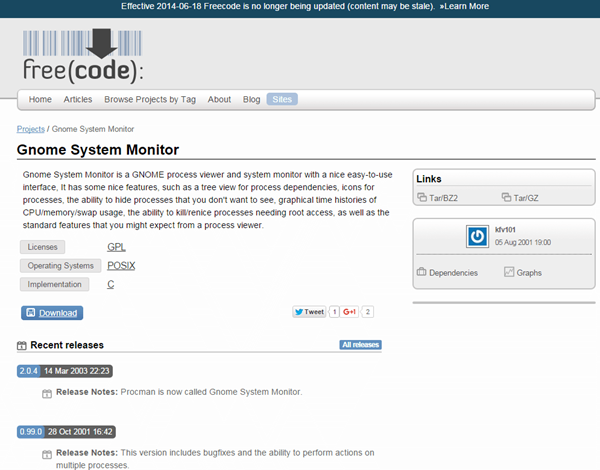Click the Implementation label
Viewport: 600px width, 470px height.
[x=54, y=284]
